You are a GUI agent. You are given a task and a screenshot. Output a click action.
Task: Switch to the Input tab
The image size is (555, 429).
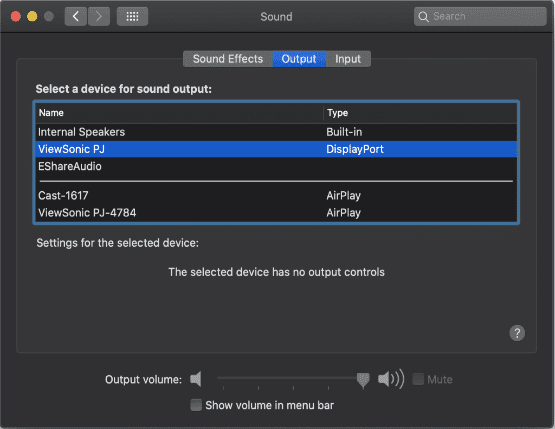tap(348, 59)
